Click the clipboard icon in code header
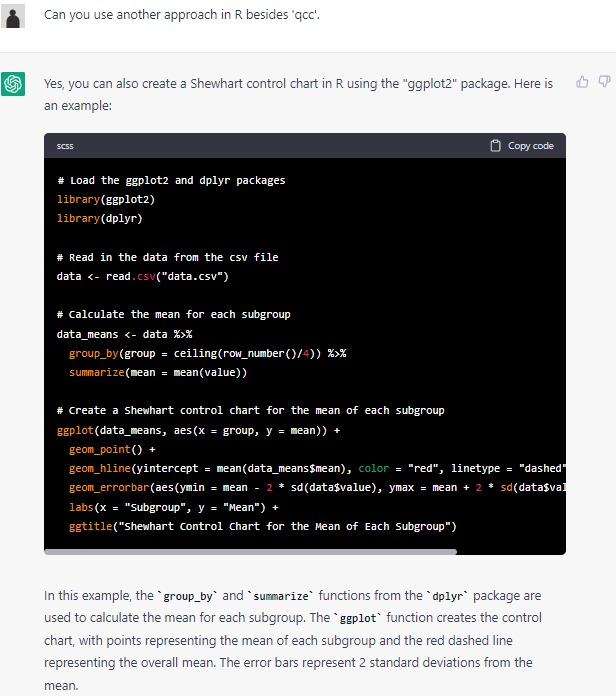 [497, 146]
